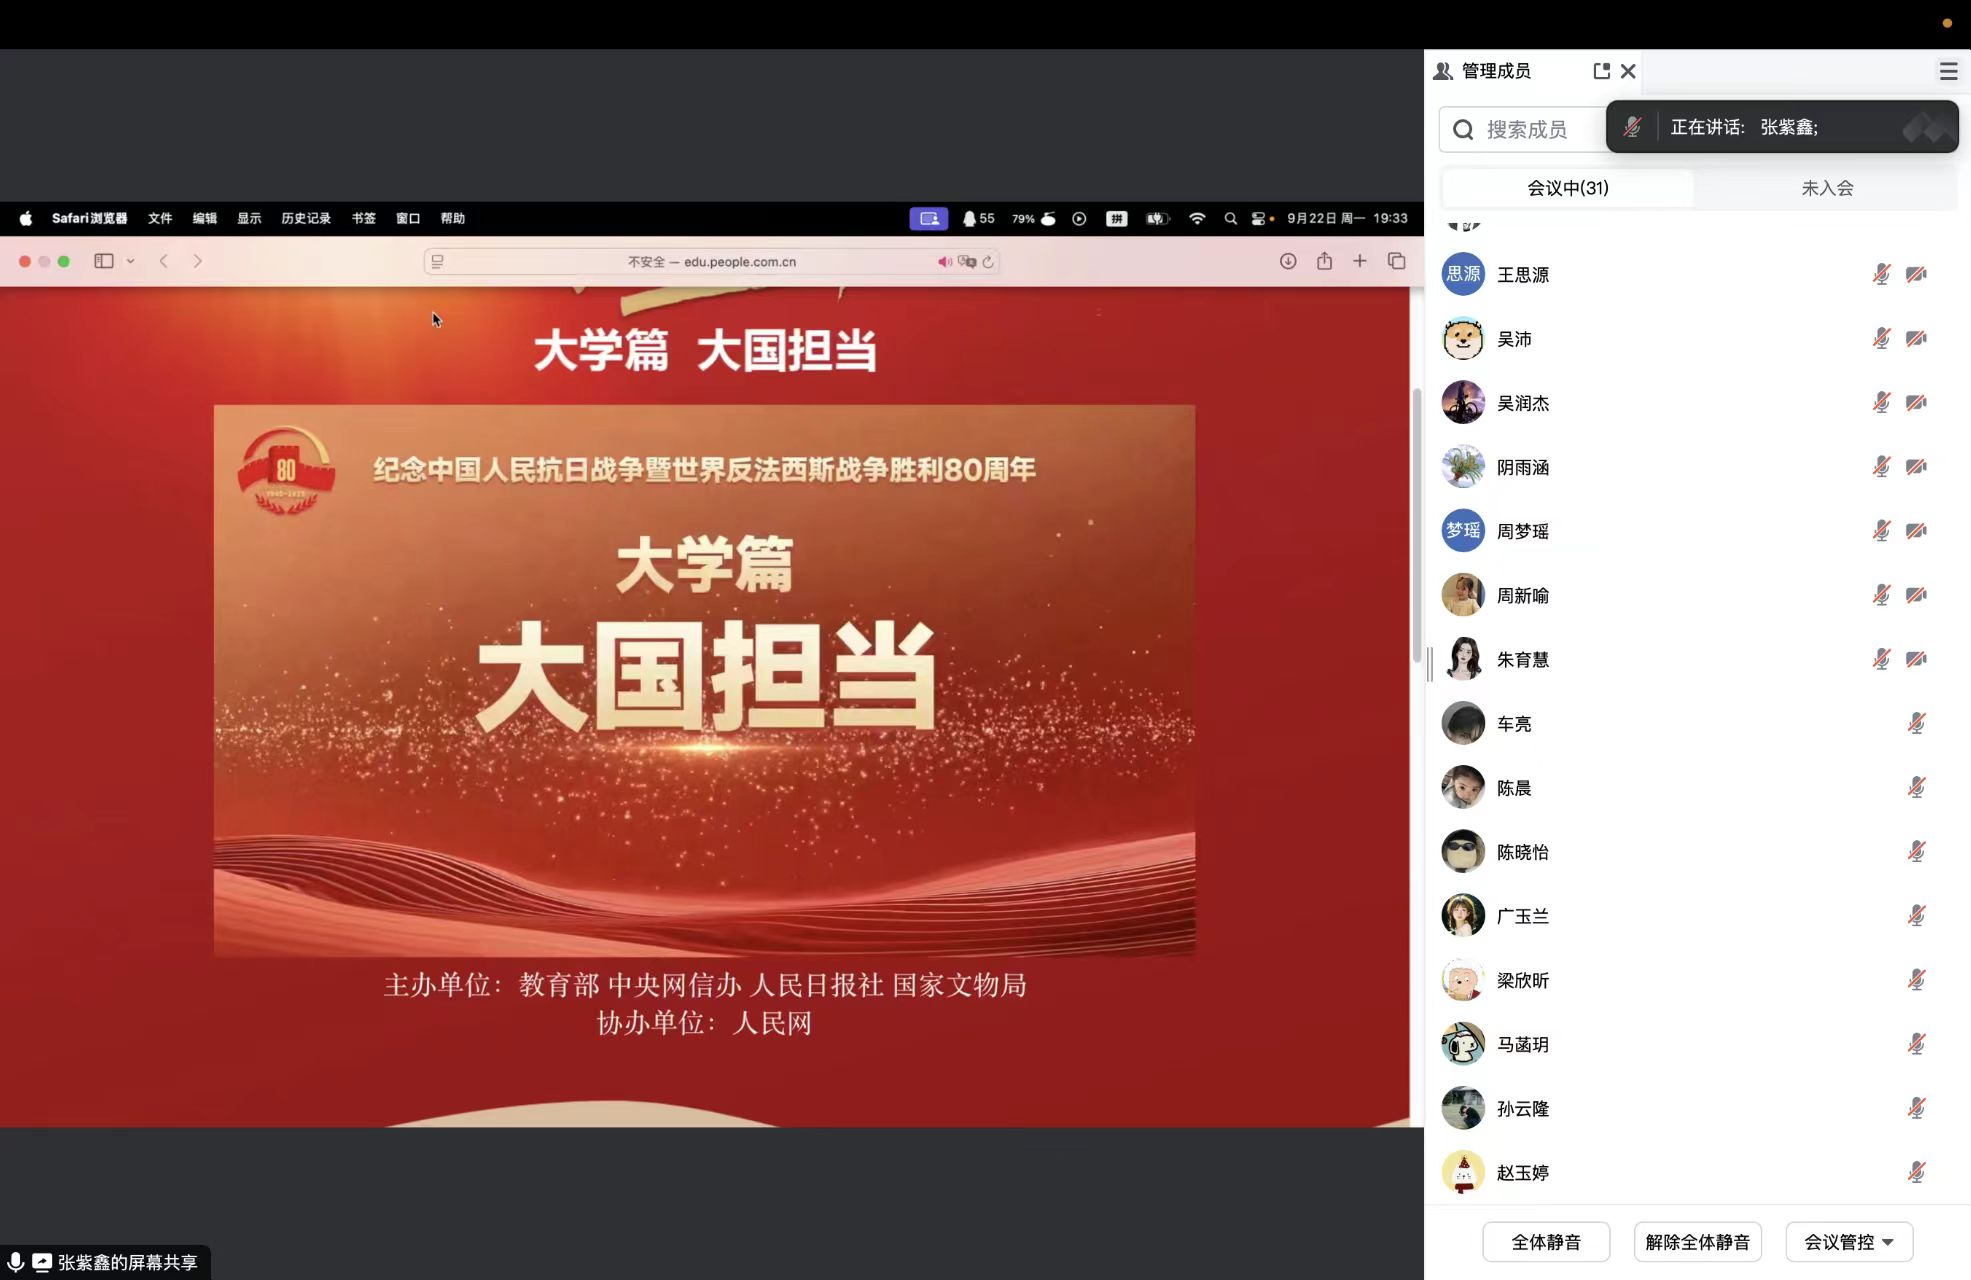
Task: Click the 解除全体静音 button
Action: coord(1697,1242)
